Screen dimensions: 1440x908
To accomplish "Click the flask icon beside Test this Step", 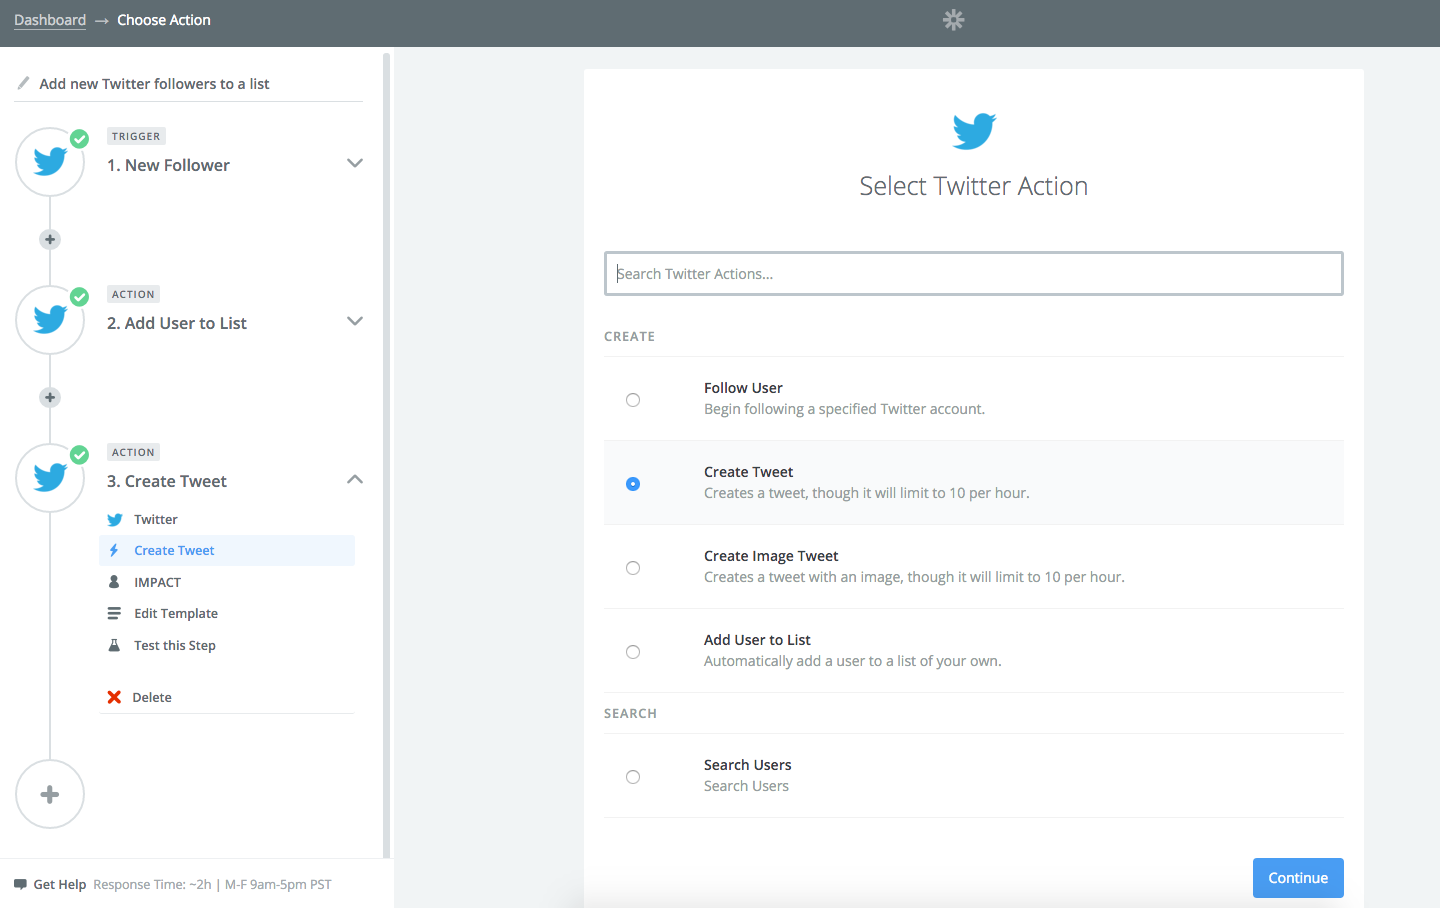I will point(114,645).
